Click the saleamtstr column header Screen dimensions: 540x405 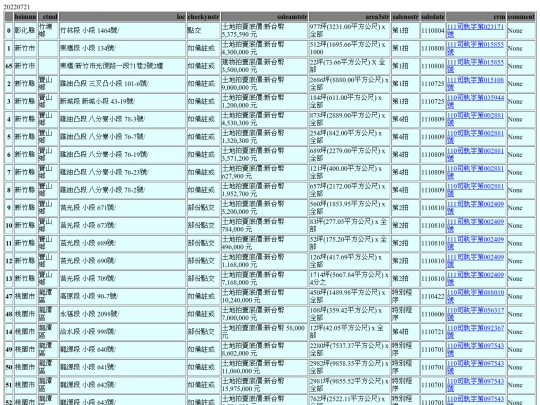(x=264, y=17)
